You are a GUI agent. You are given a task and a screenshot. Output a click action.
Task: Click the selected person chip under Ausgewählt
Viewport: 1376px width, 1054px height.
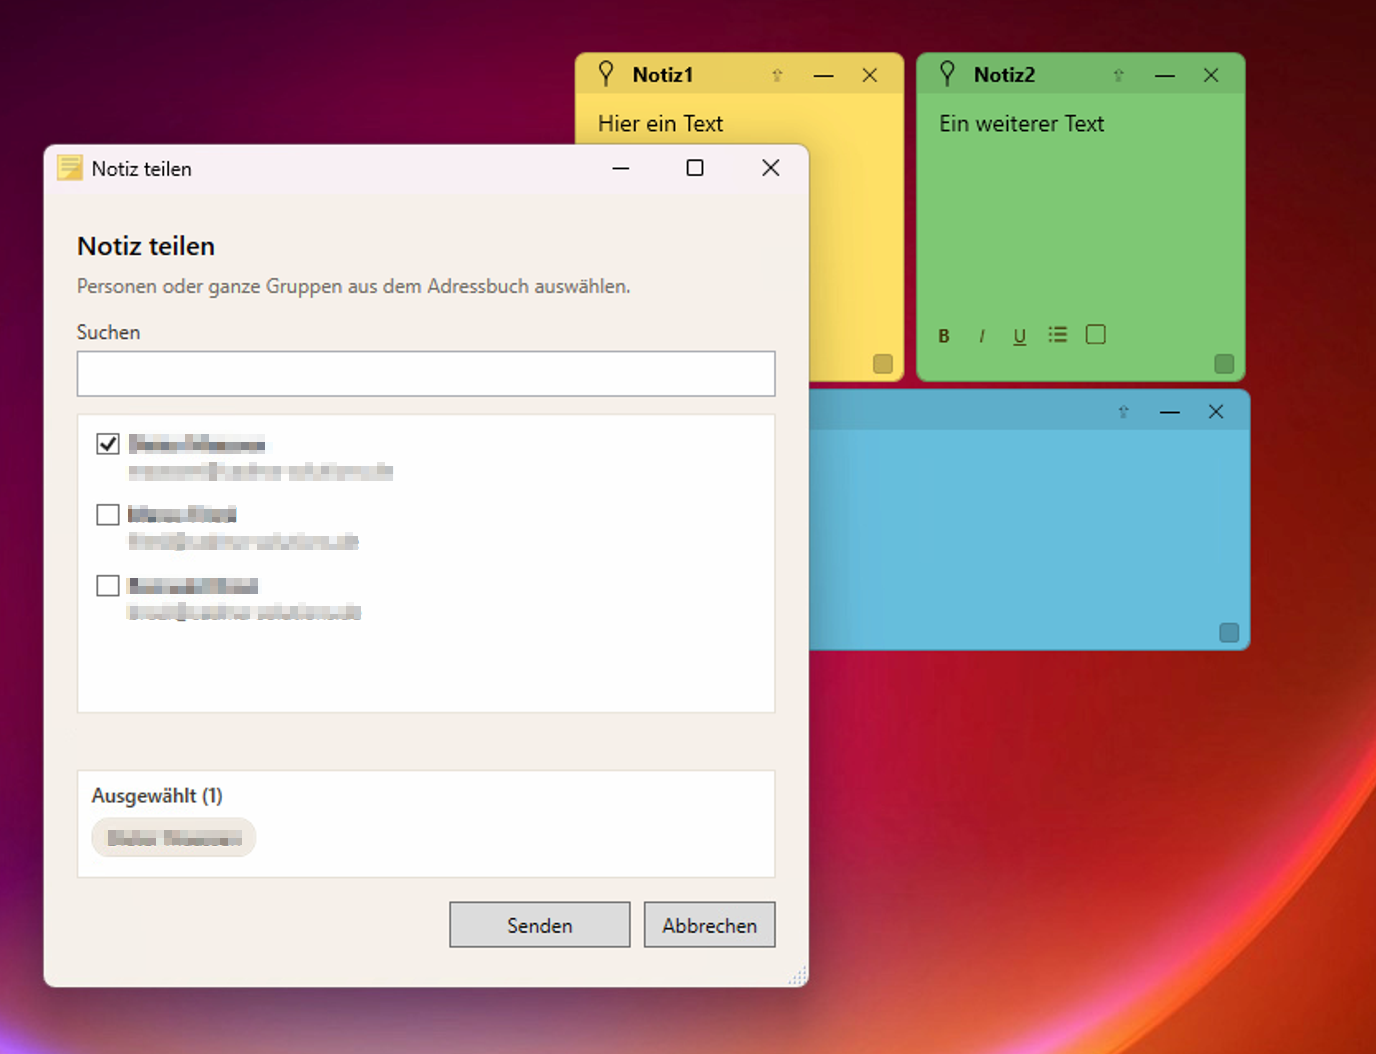coord(174,838)
